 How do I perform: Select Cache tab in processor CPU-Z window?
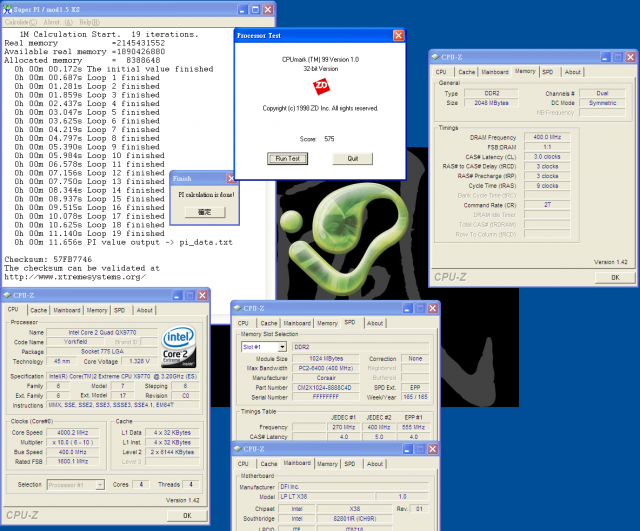38,310
